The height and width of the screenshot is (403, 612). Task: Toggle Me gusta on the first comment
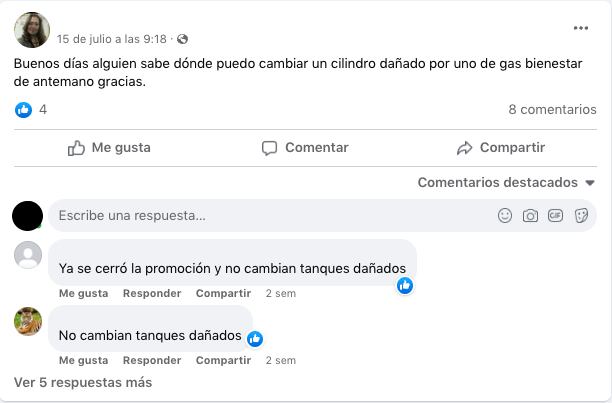click(x=83, y=293)
